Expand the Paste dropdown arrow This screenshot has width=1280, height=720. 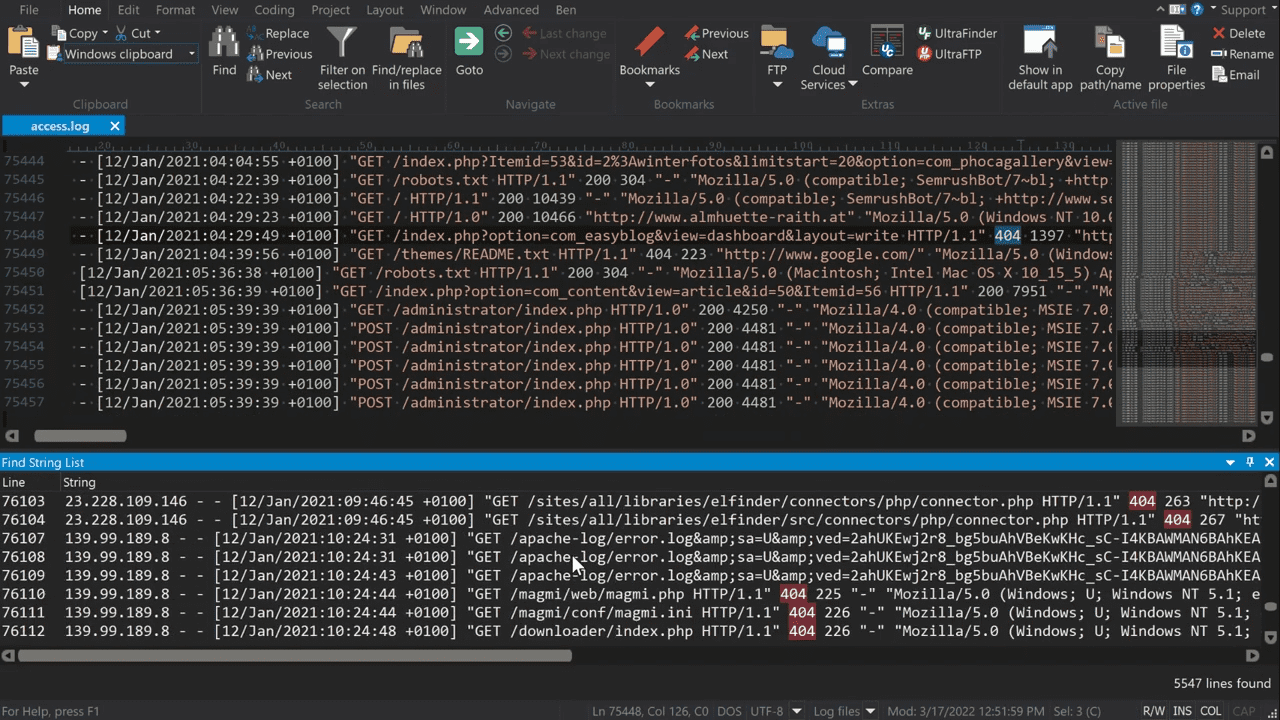(x=24, y=84)
